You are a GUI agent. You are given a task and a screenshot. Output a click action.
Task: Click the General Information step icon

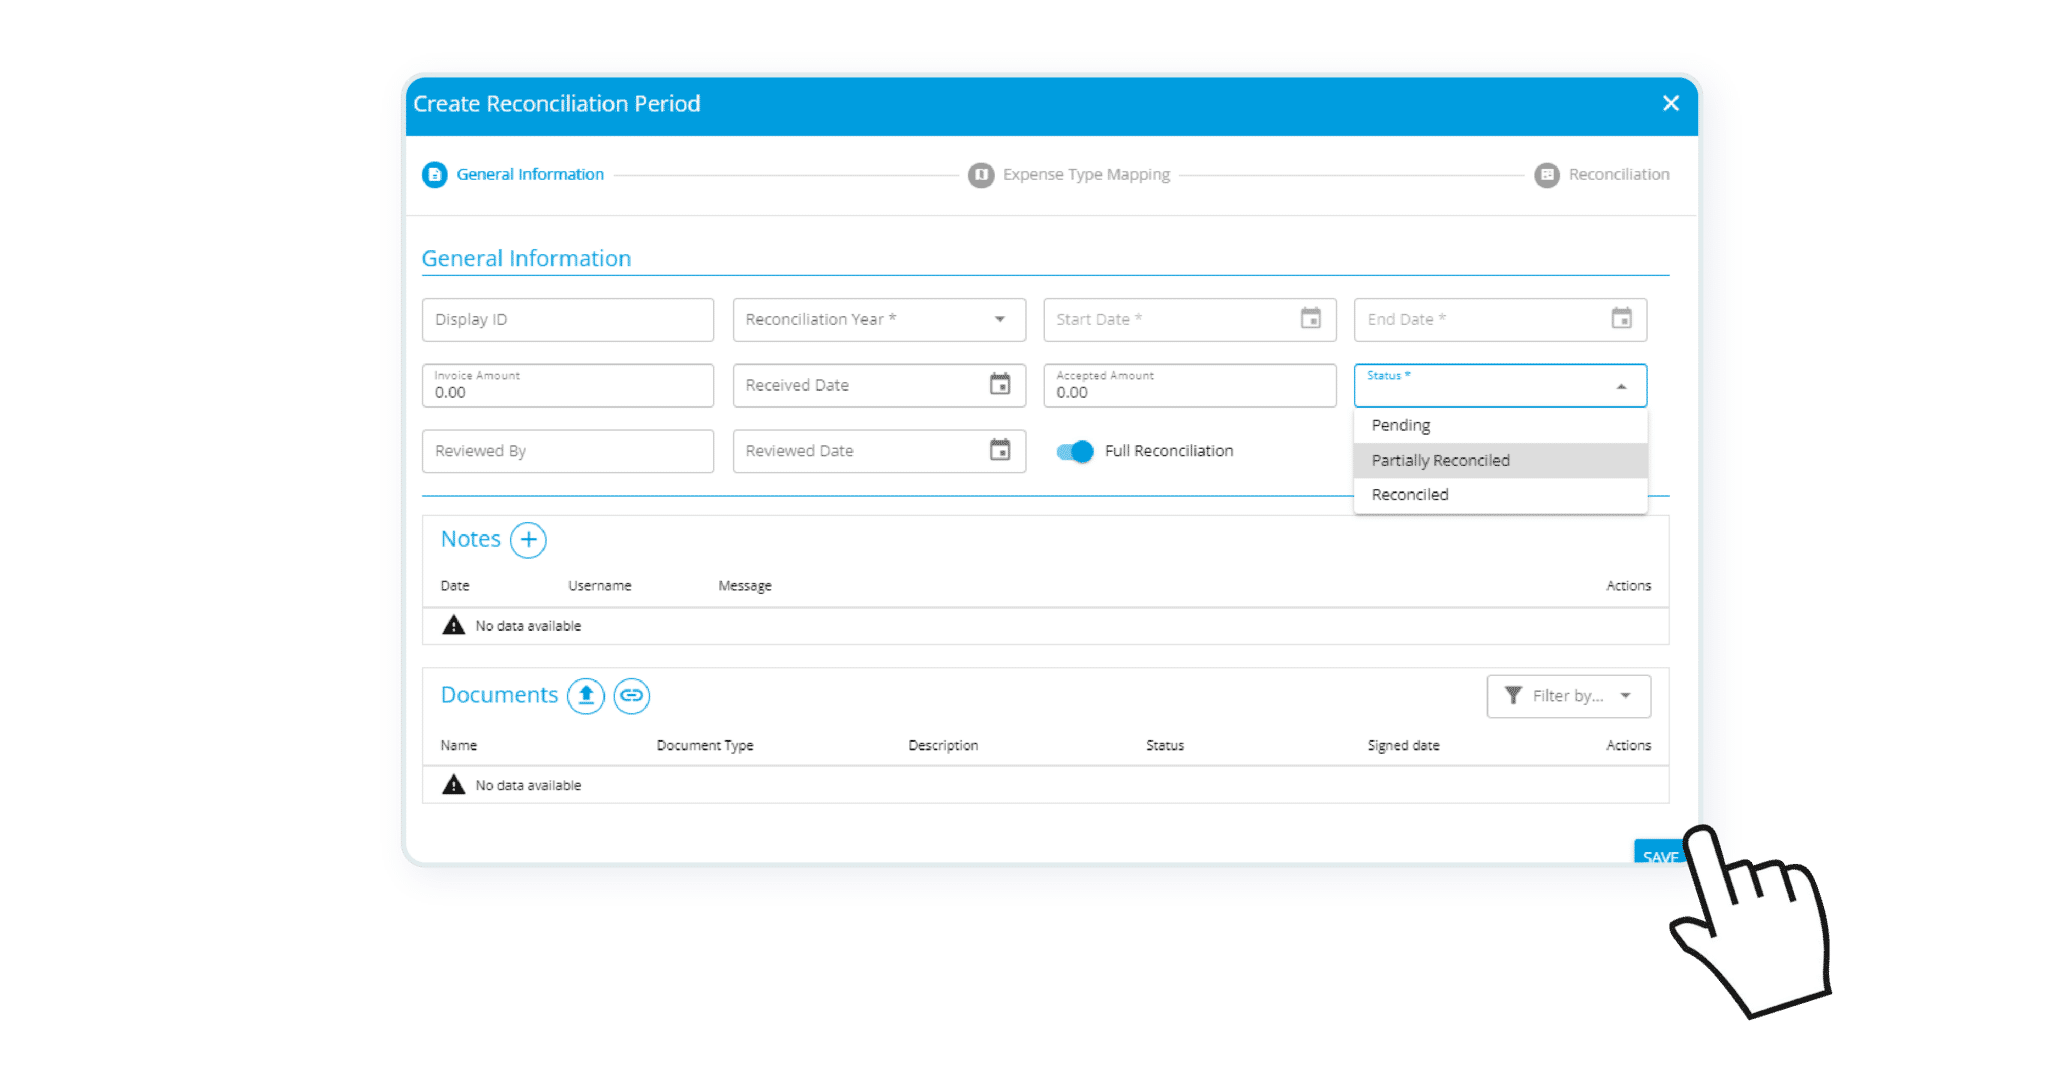coord(433,174)
